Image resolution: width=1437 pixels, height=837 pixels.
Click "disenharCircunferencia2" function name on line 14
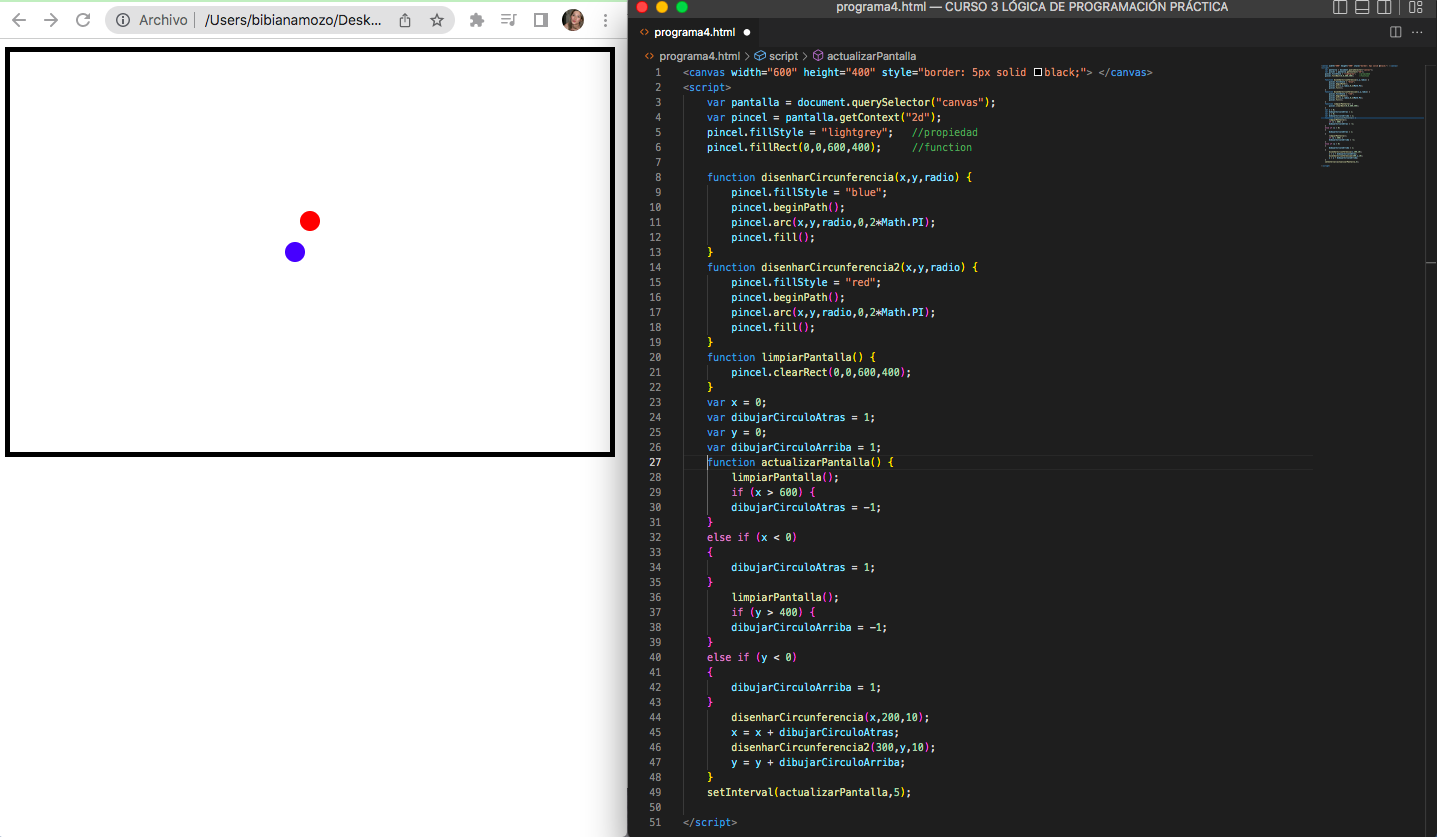point(830,267)
